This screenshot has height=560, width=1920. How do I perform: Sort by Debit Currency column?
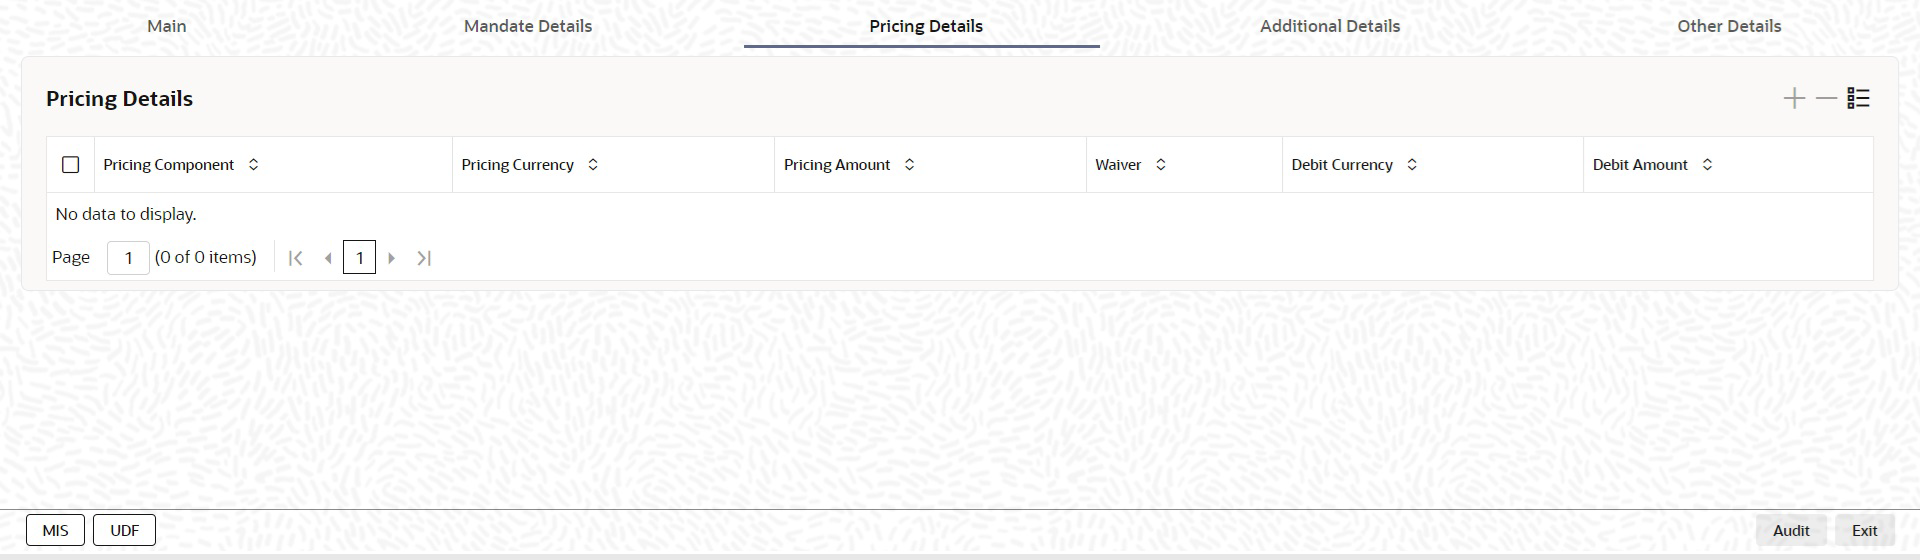(x=1412, y=165)
